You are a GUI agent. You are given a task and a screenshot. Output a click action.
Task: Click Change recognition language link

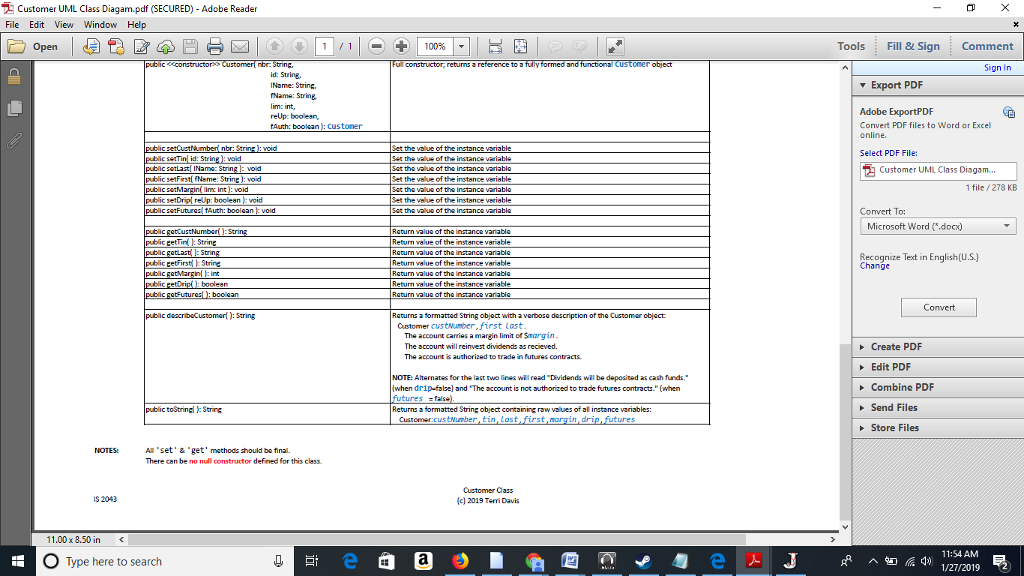pyautogui.click(x=874, y=266)
